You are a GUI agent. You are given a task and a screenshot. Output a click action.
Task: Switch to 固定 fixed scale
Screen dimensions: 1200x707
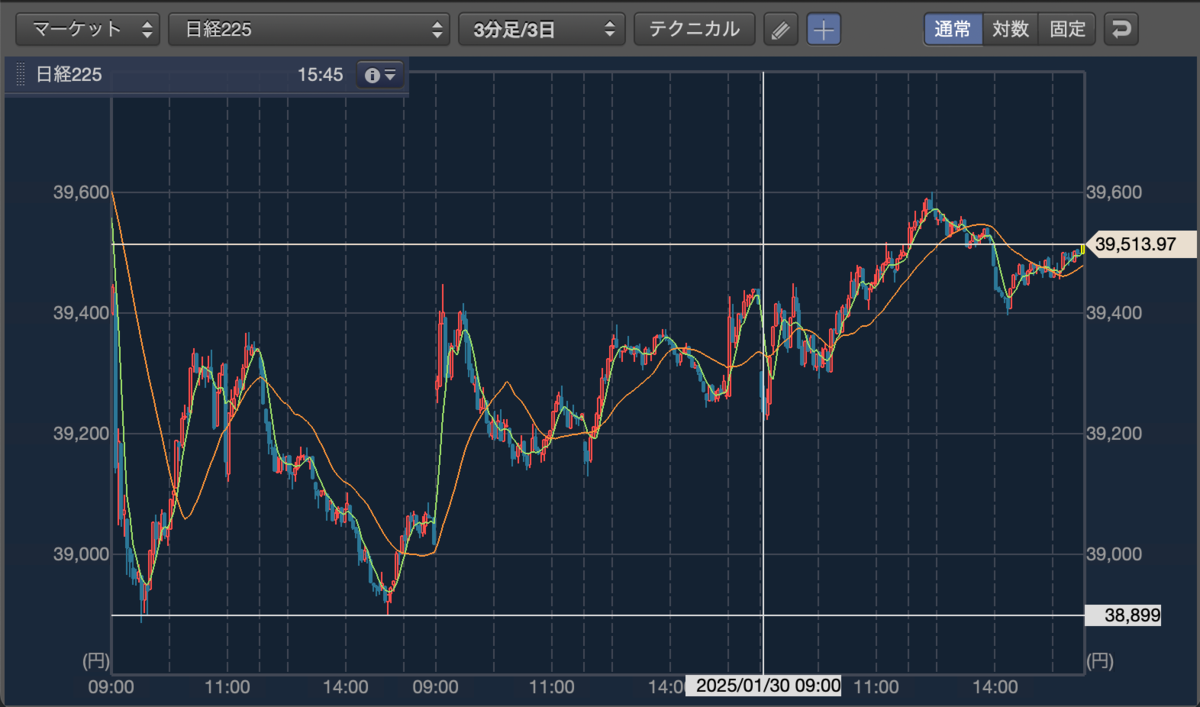pos(1067,29)
